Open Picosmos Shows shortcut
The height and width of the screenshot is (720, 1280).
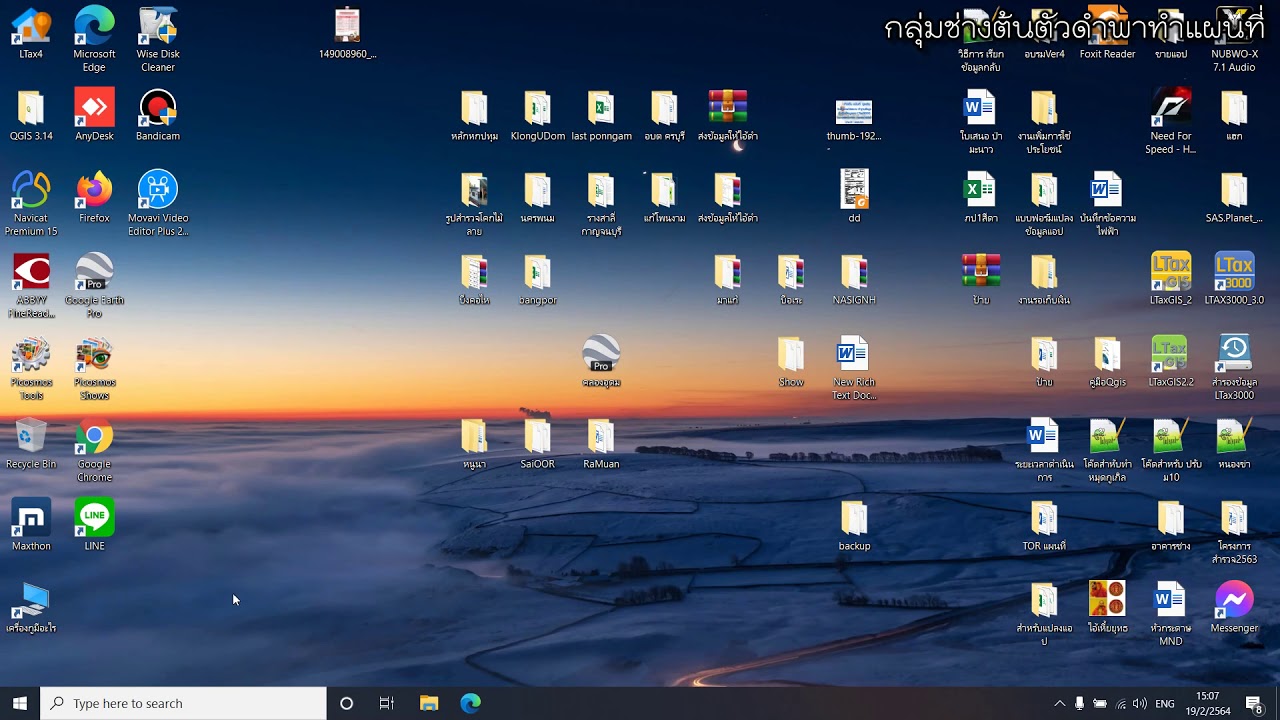click(x=94, y=368)
